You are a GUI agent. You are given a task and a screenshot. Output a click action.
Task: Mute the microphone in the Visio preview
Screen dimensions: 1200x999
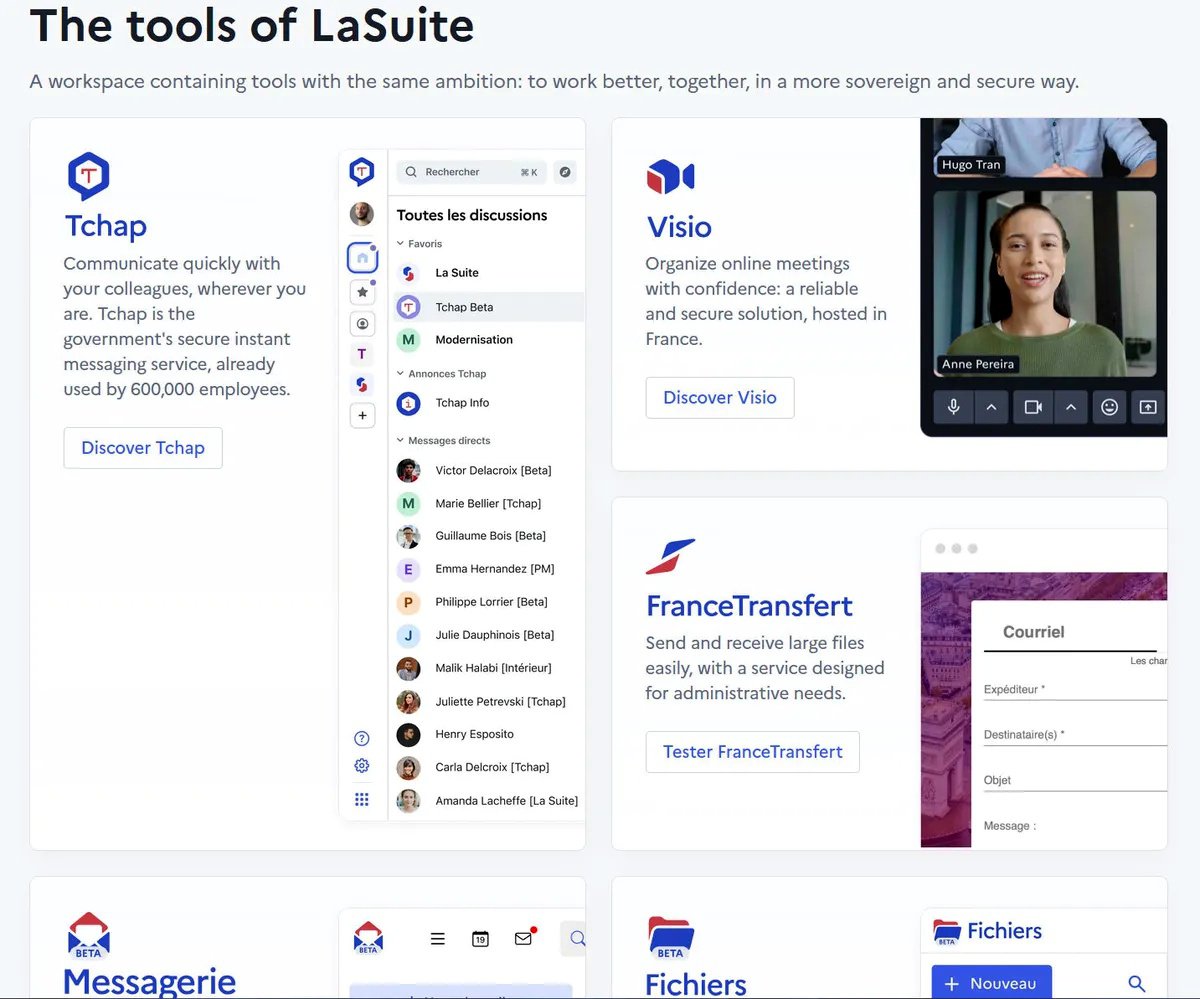(x=954, y=407)
